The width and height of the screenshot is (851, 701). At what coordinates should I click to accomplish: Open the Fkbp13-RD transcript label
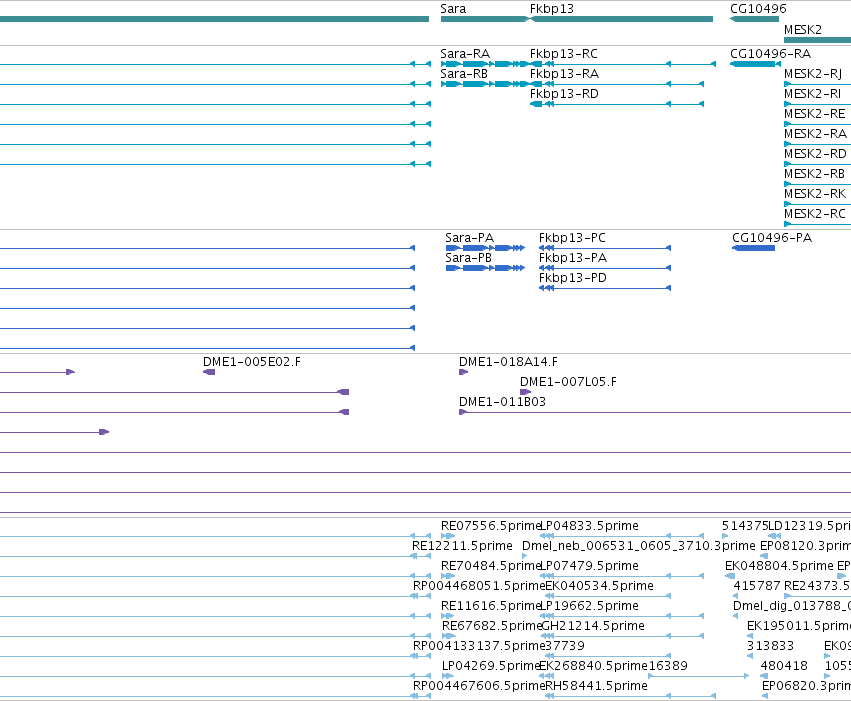click(564, 94)
